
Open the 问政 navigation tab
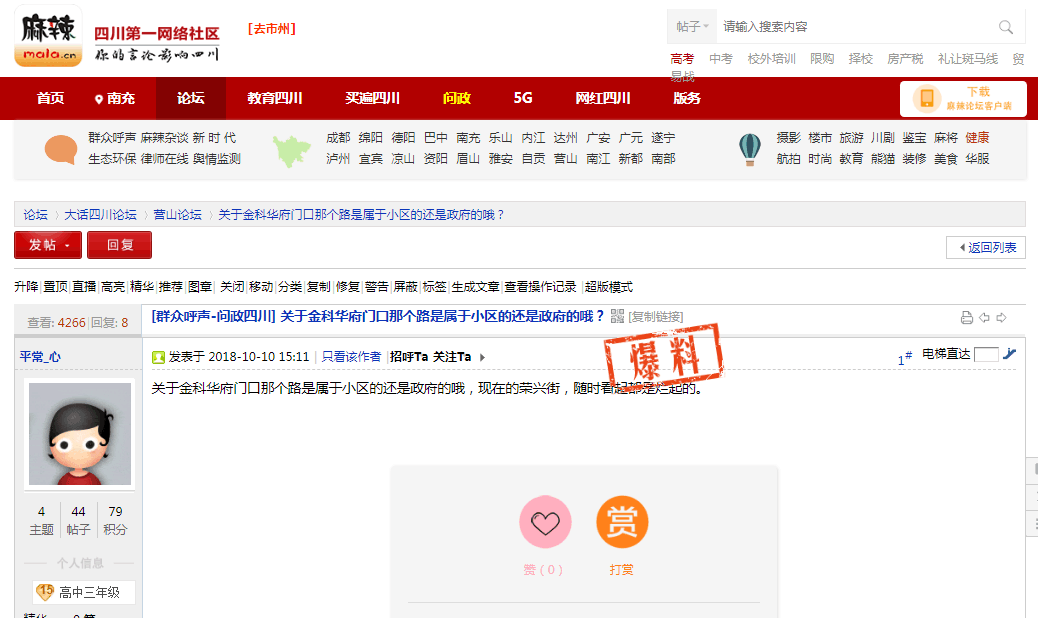pos(456,98)
